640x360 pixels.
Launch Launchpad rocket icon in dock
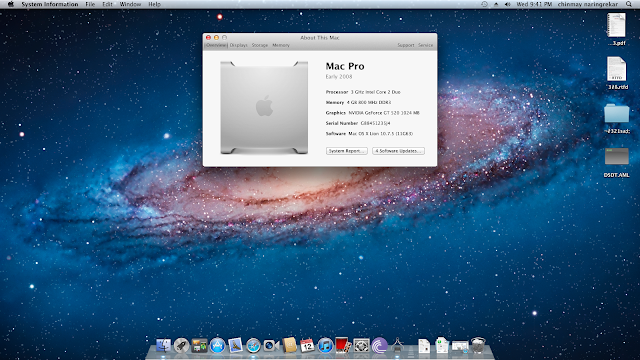181,346
